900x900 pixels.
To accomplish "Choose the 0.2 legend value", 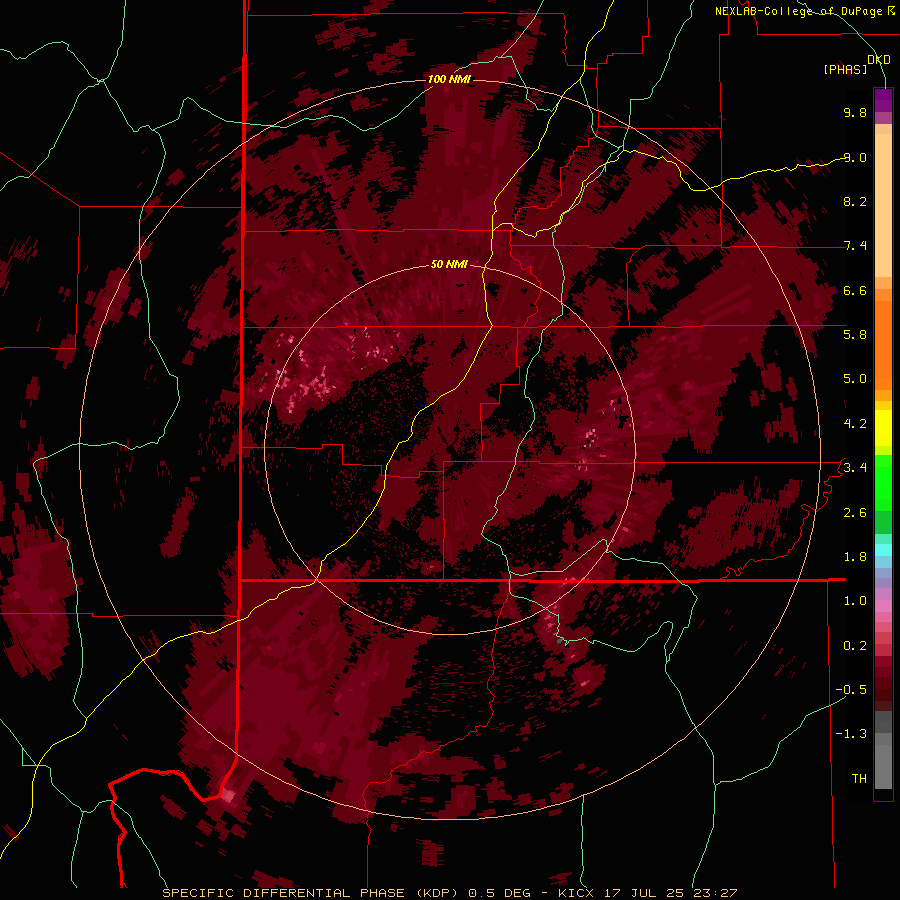I will tap(855, 646).
